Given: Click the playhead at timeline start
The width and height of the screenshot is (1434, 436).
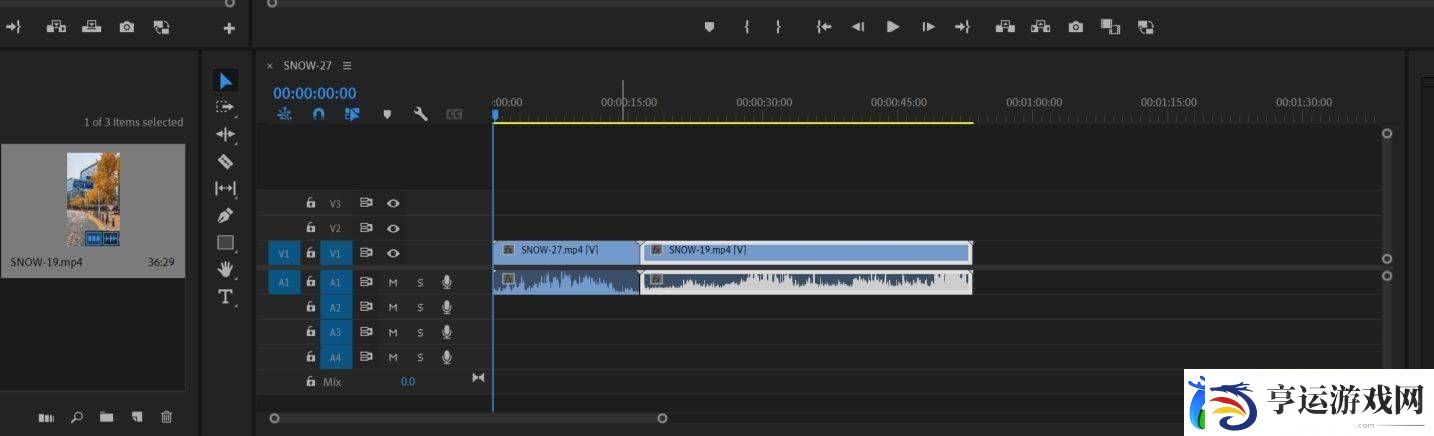Looking at the screenshot, I should click(494, 116).
